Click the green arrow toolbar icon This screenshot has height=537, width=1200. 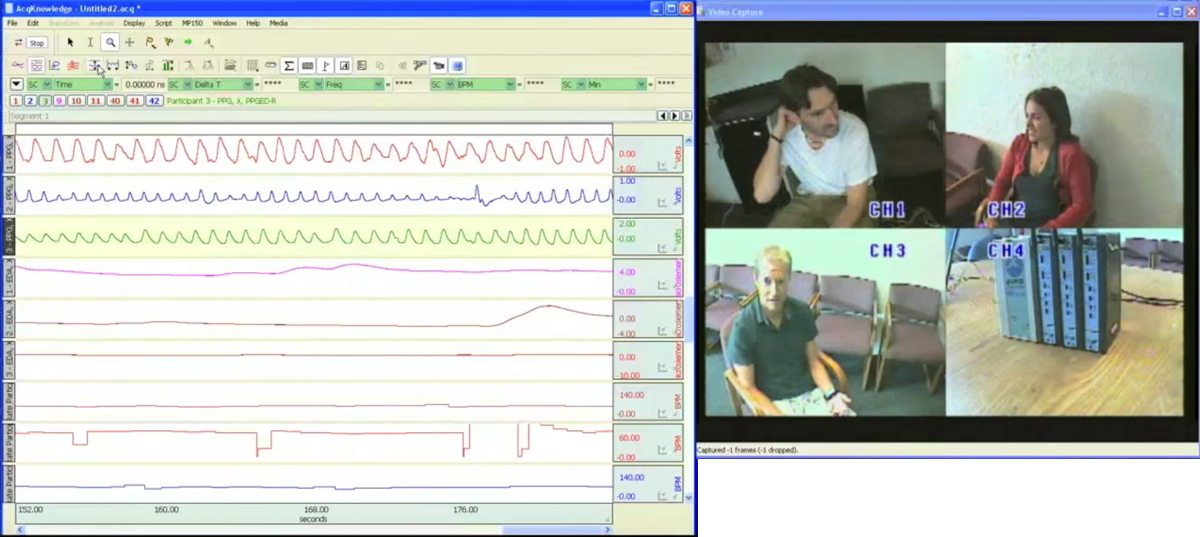point(188,43)
